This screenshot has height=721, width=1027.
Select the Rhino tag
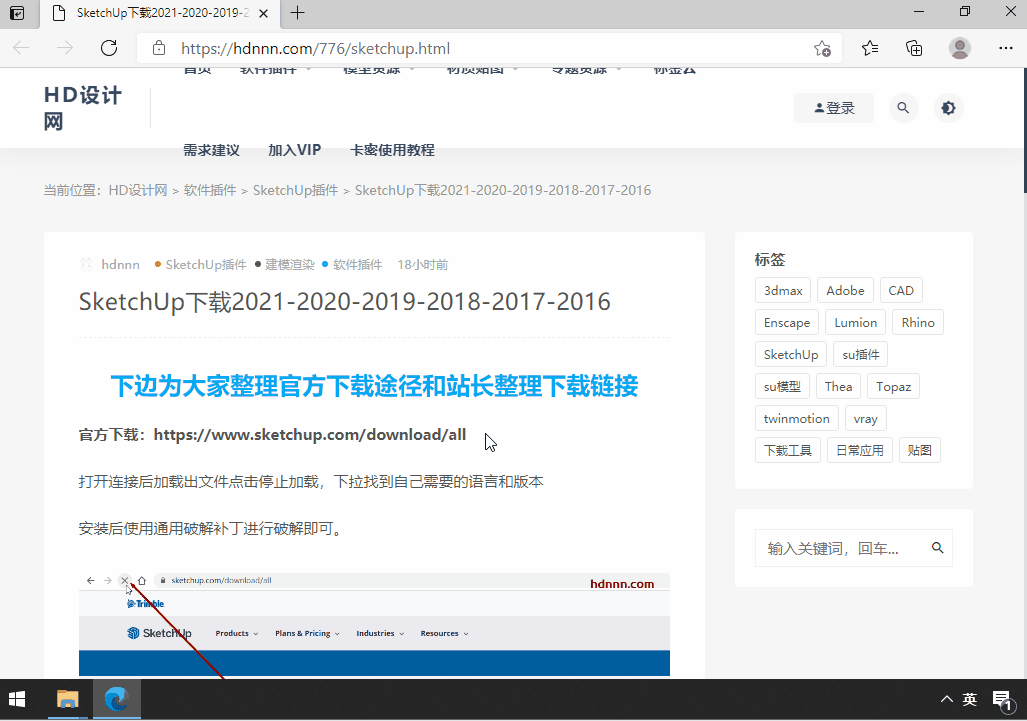(x=918, y=323)
